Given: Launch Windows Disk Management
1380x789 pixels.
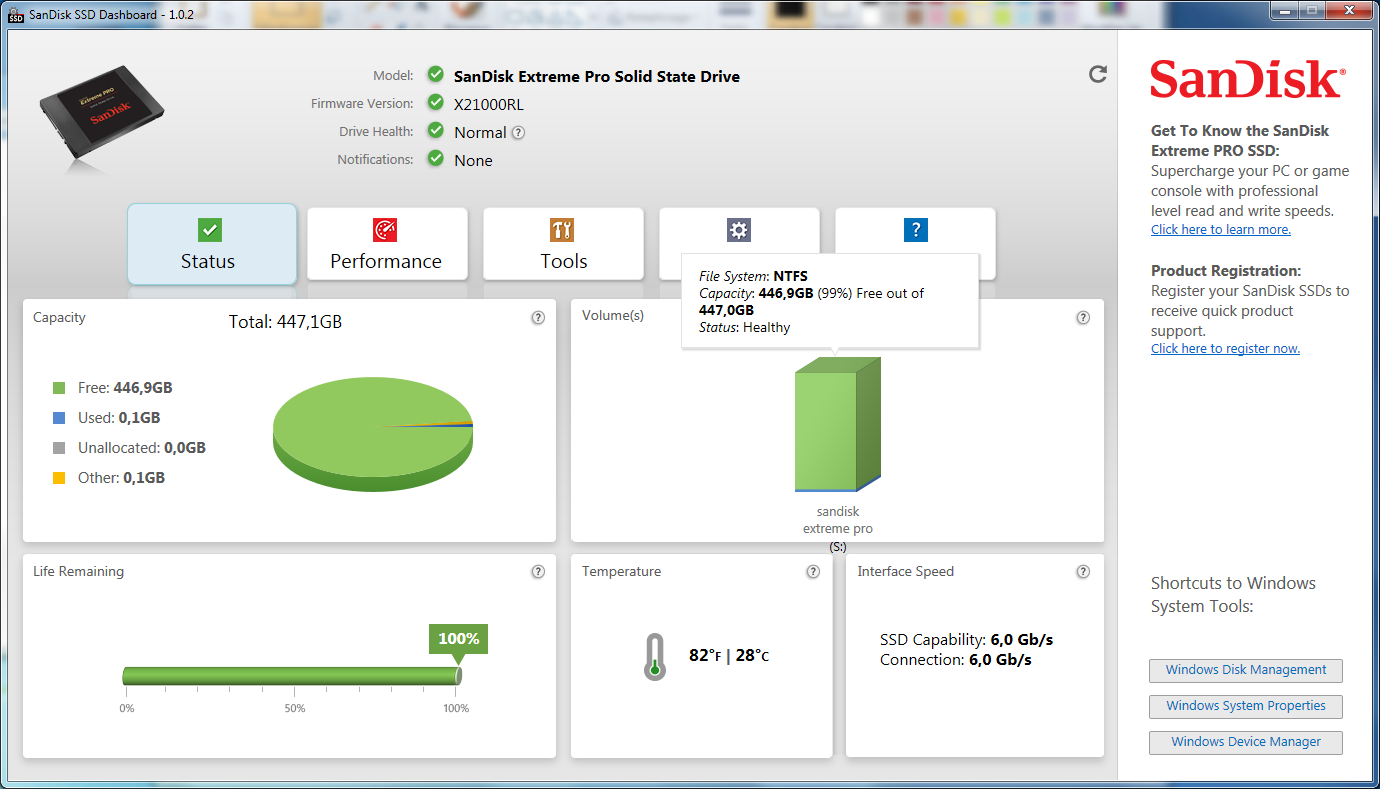Looking at the screenshot, I should point(1245,670).
